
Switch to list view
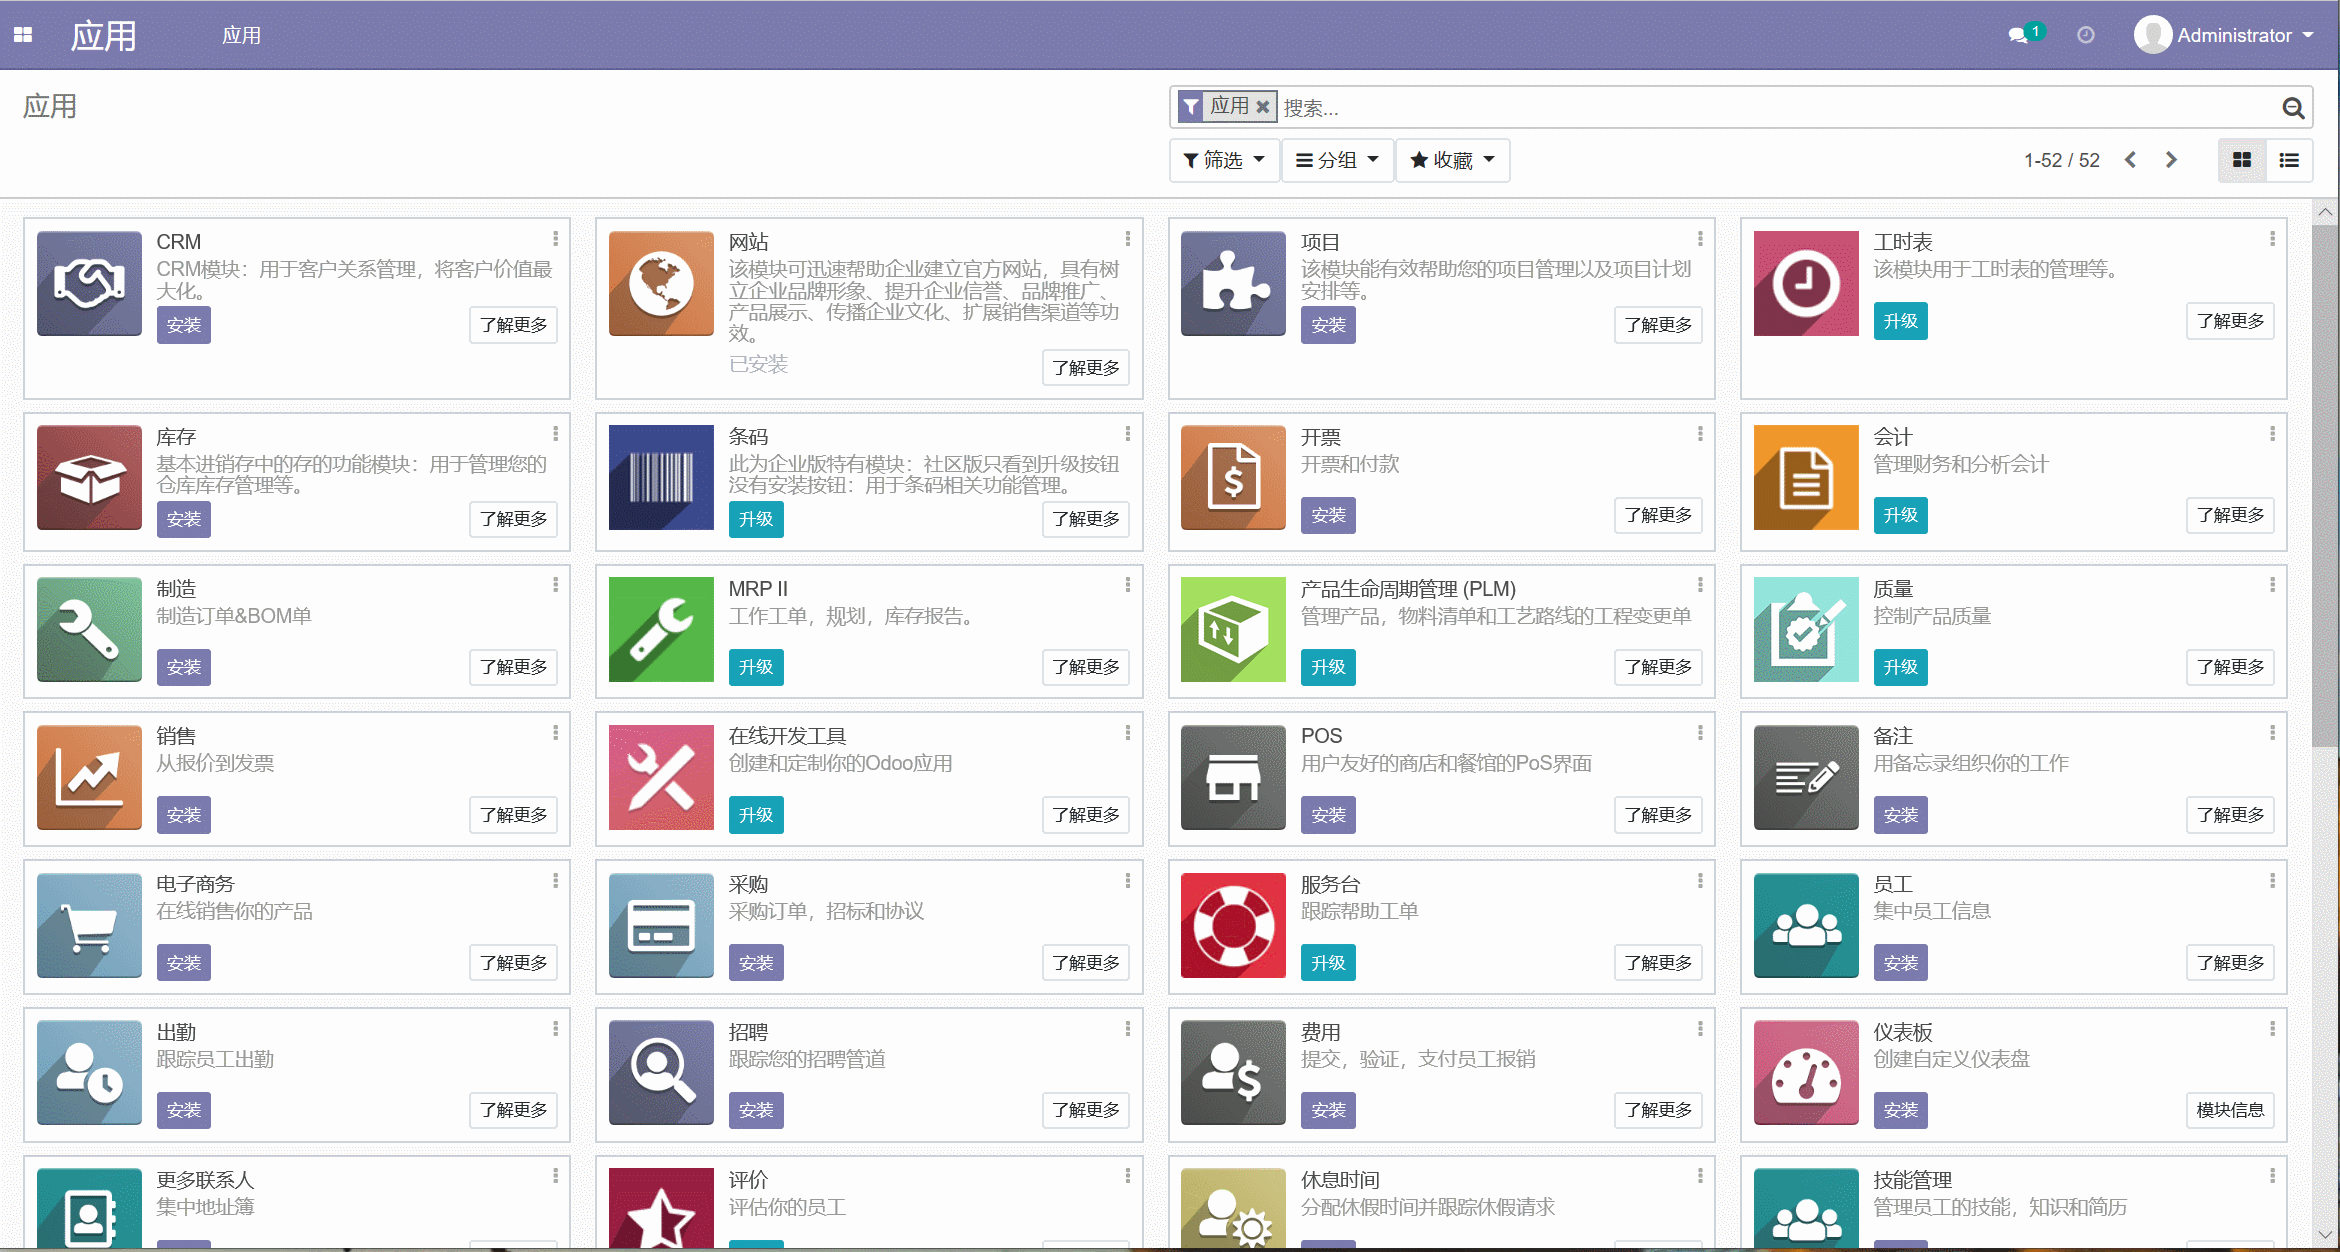point(2289,160)
